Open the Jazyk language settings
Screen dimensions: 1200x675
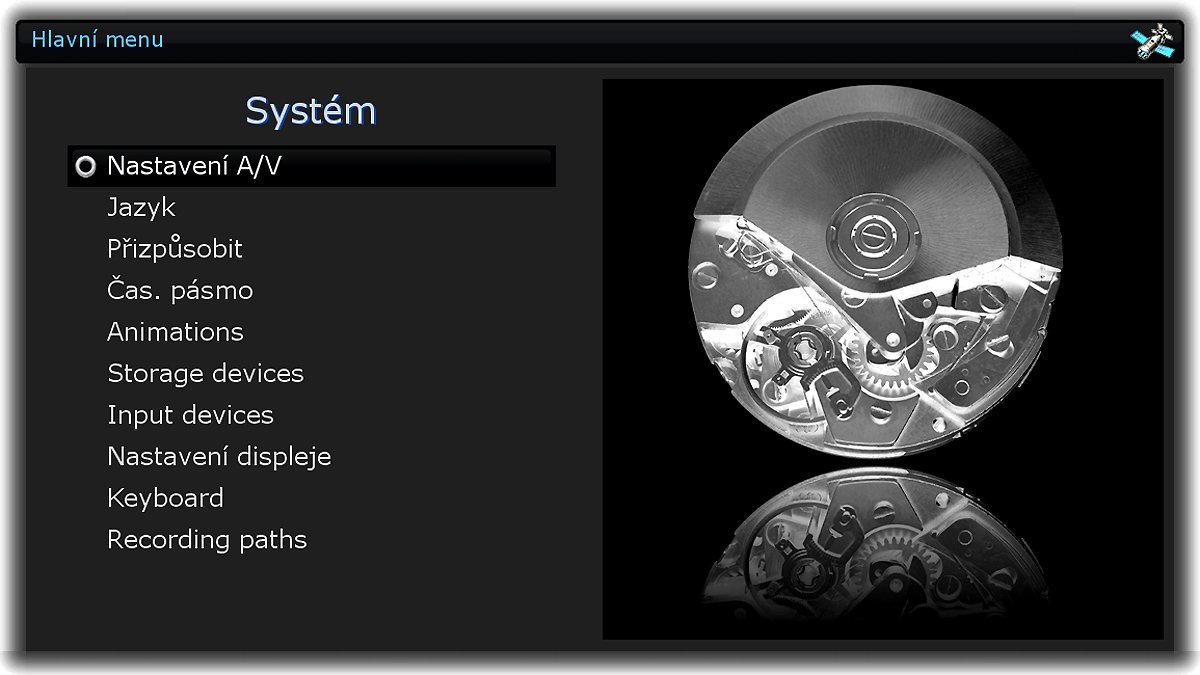141,208
